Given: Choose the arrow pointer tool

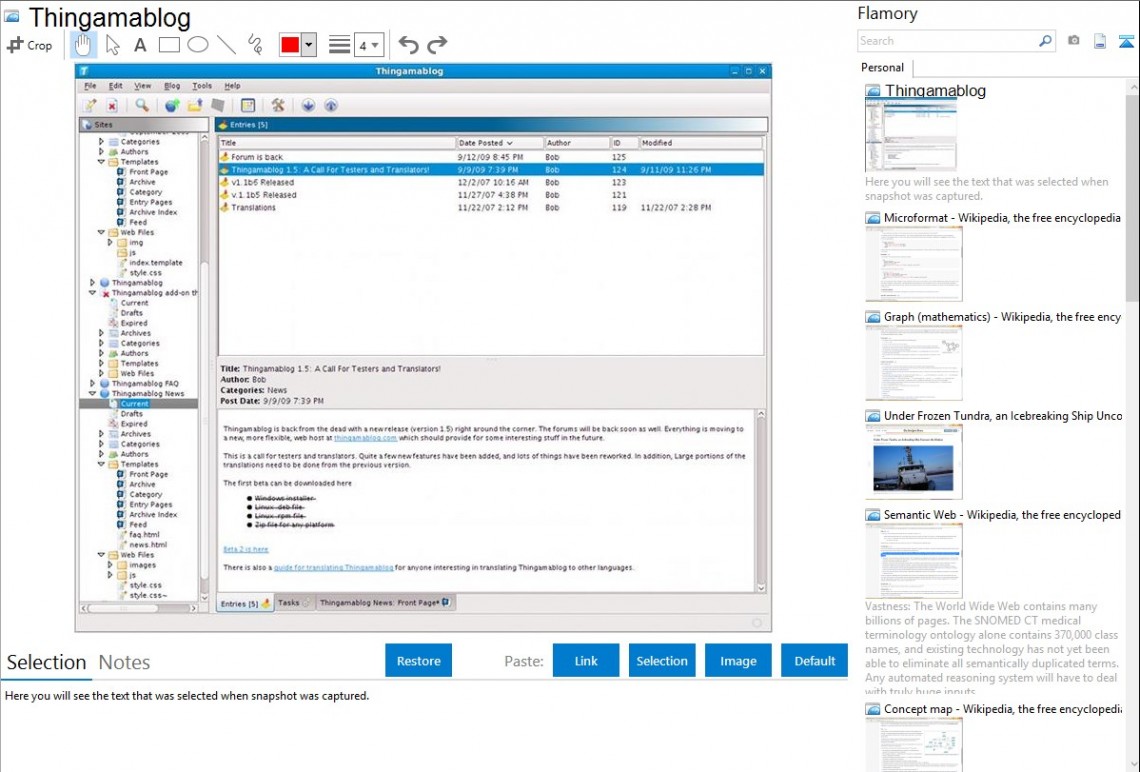Looking at the screenshot, I should (x=112, y=45).
